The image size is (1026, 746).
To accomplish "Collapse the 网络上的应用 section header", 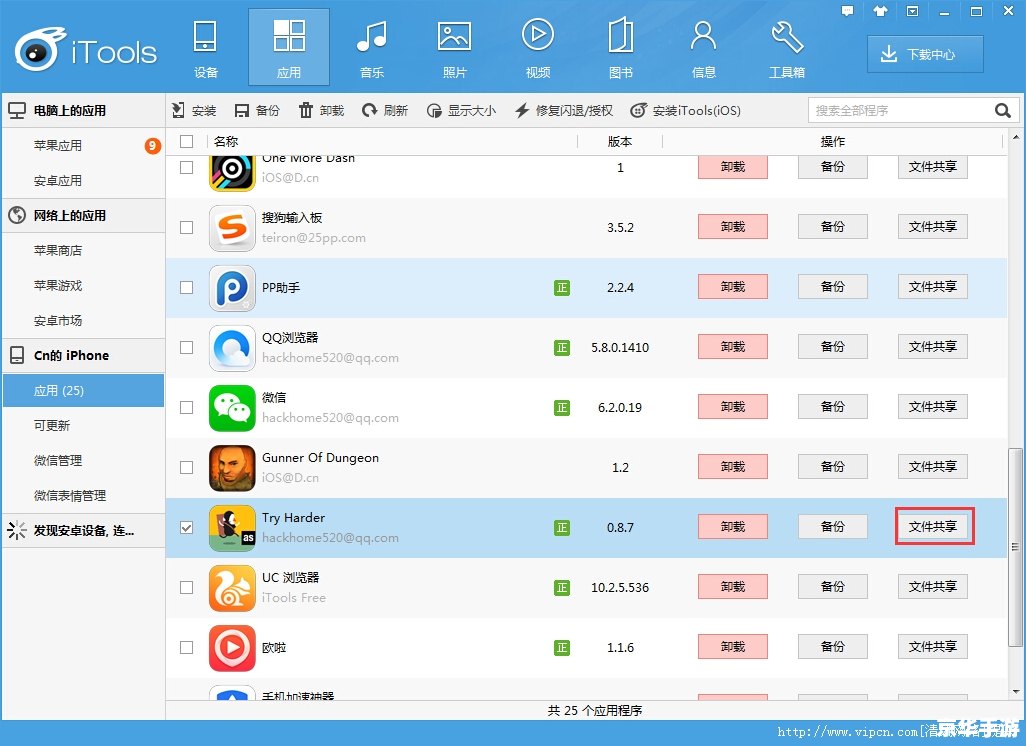I will (83, 215).
